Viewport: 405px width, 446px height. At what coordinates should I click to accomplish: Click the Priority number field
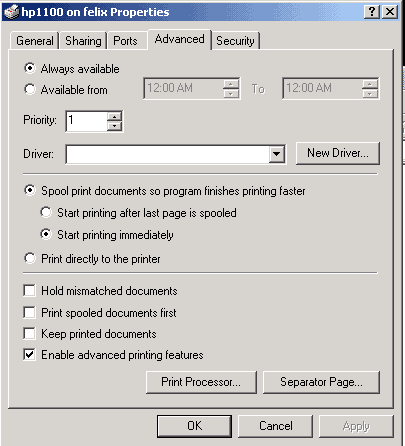click(87, 121)
